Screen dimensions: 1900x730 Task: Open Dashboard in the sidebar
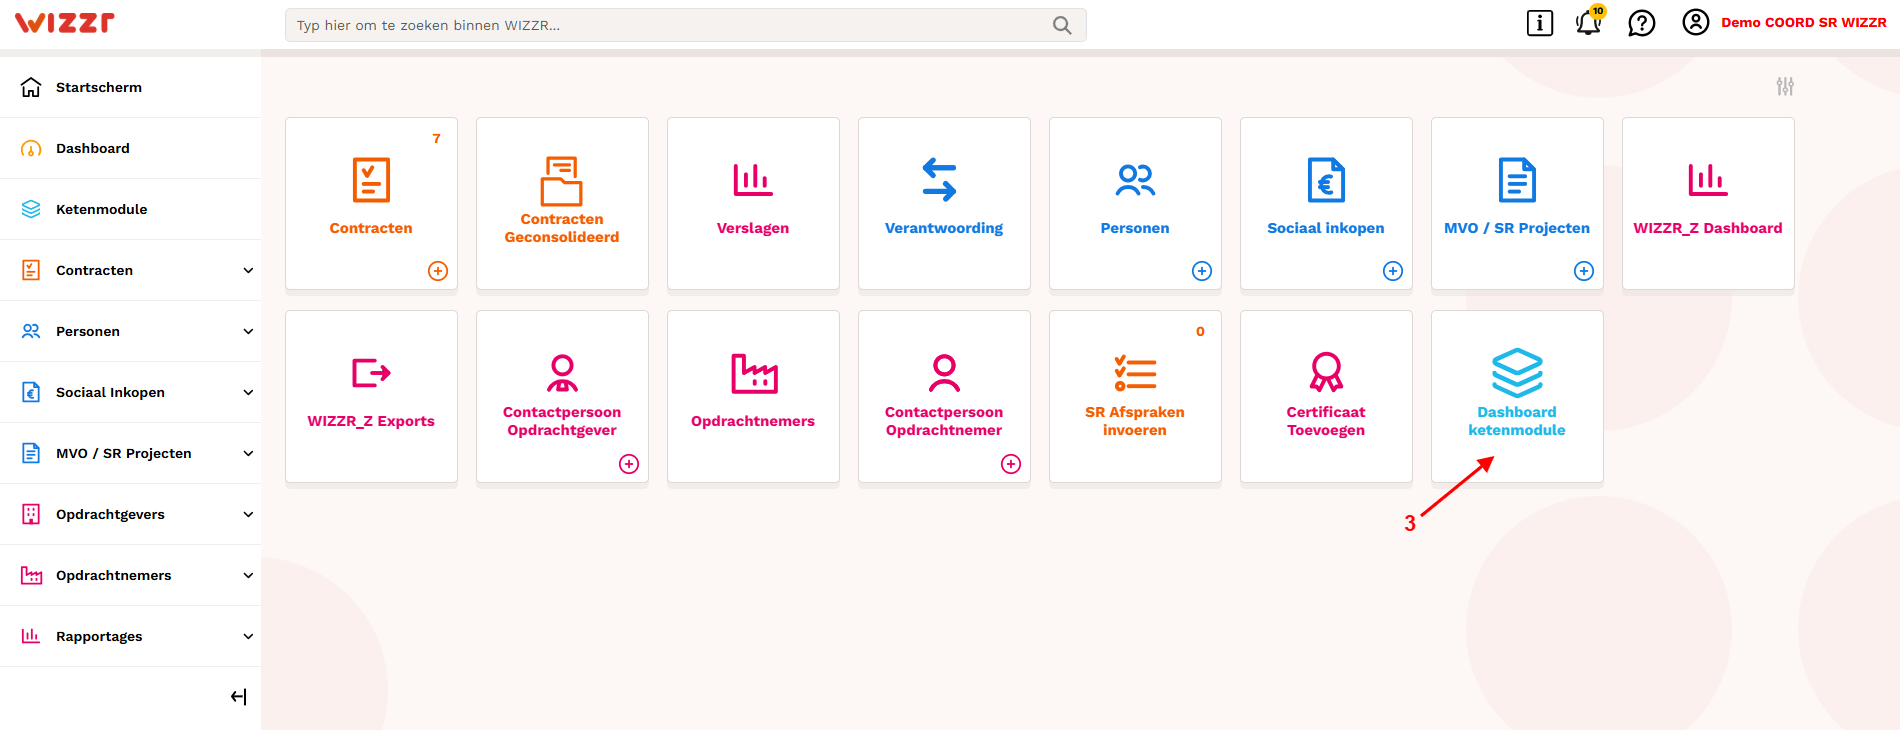point(130,148)
